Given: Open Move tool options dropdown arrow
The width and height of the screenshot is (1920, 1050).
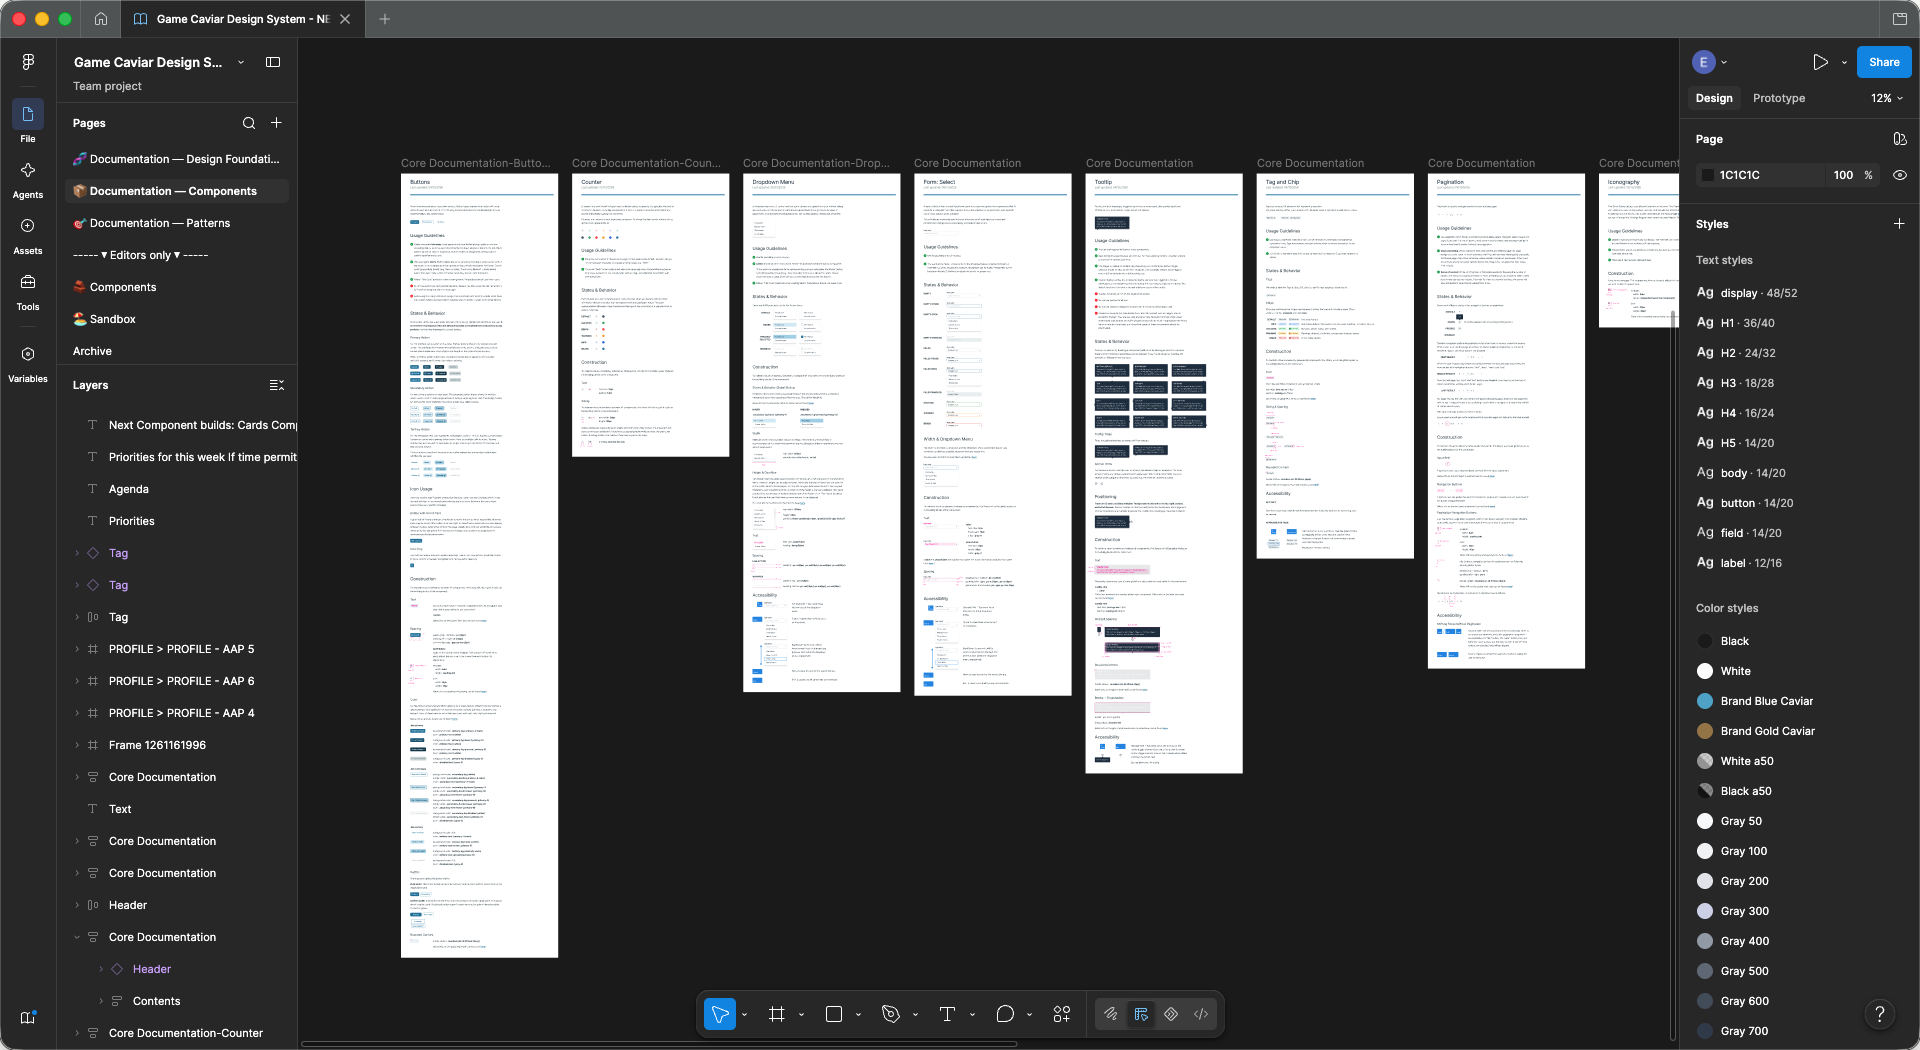Looking at the screenshot, I should (x=745, y=1015).
